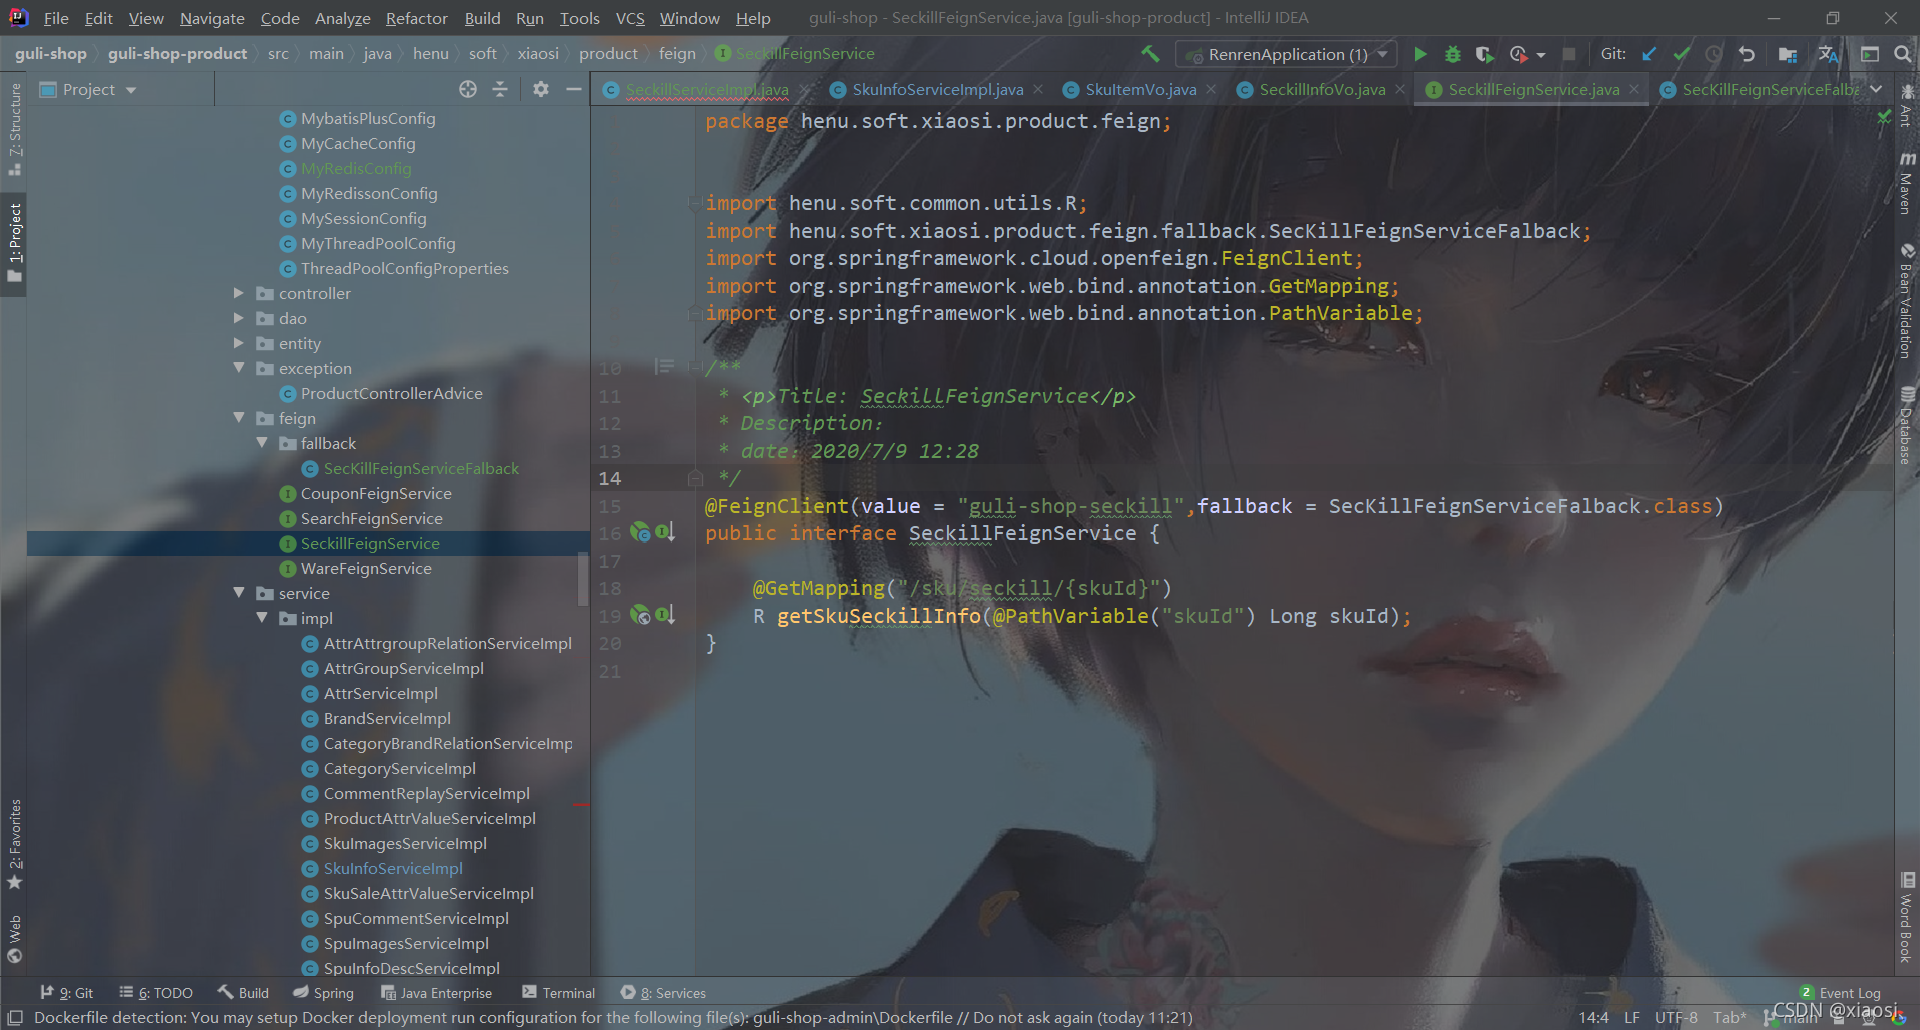1920x1030 pixels.
Task: Rollback changes using the undo arrow icon
Action: 1747,54
